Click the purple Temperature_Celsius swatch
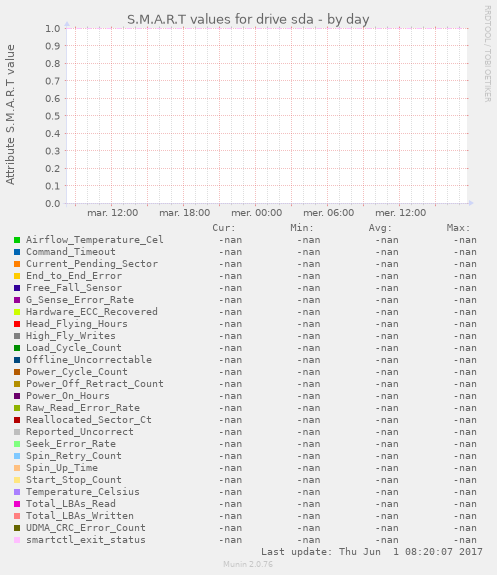 [x=17, y=492]
